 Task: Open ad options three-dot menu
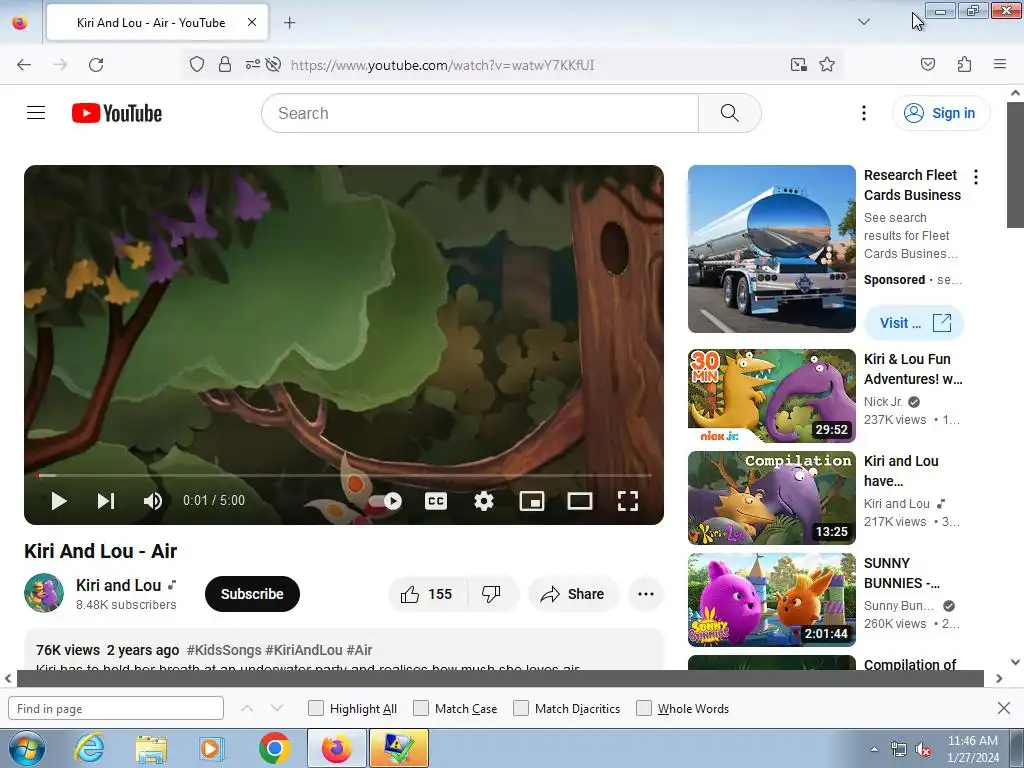(x=976, y=176)
